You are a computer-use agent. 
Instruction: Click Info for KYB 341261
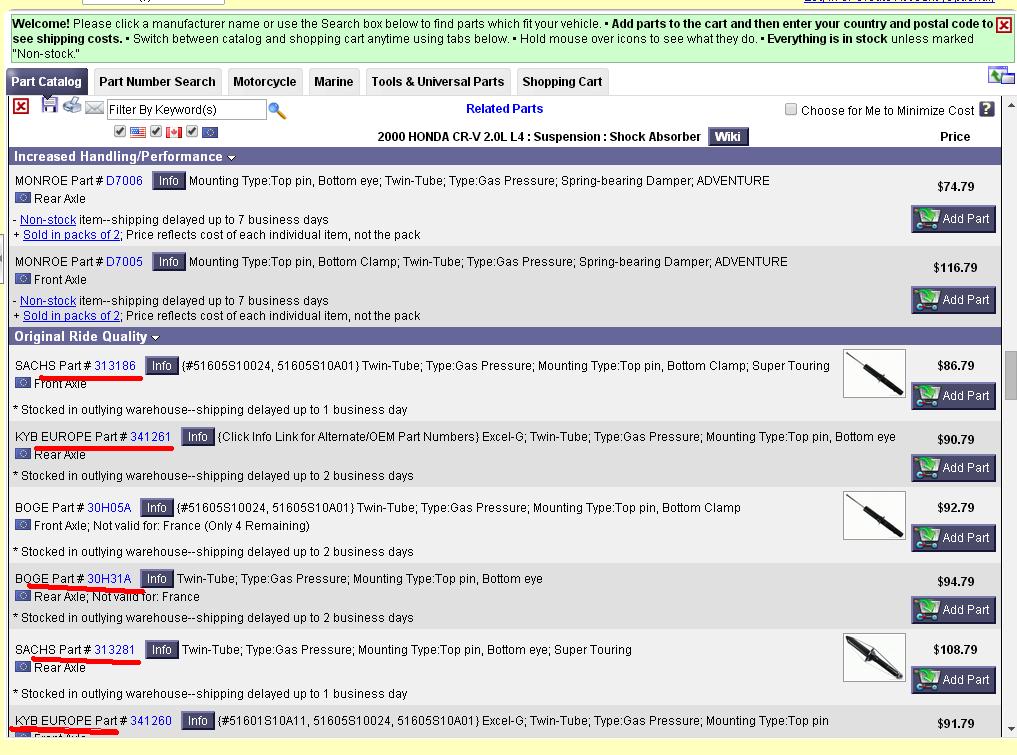pyautogui.click(x=198, y=437)
